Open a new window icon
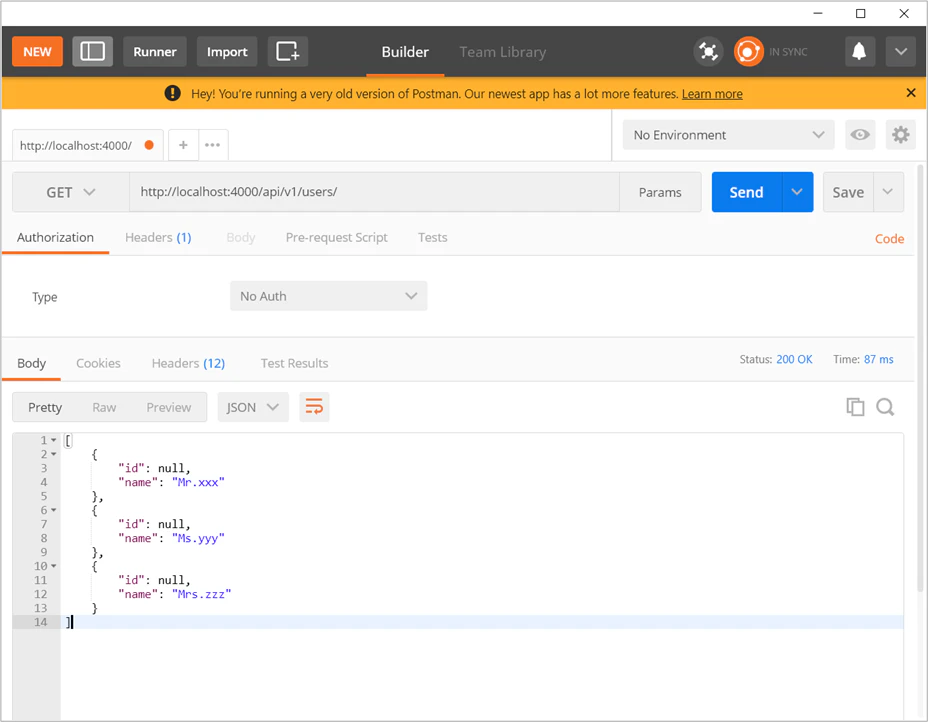The image size is (928, 722). [x=288, y=51]
